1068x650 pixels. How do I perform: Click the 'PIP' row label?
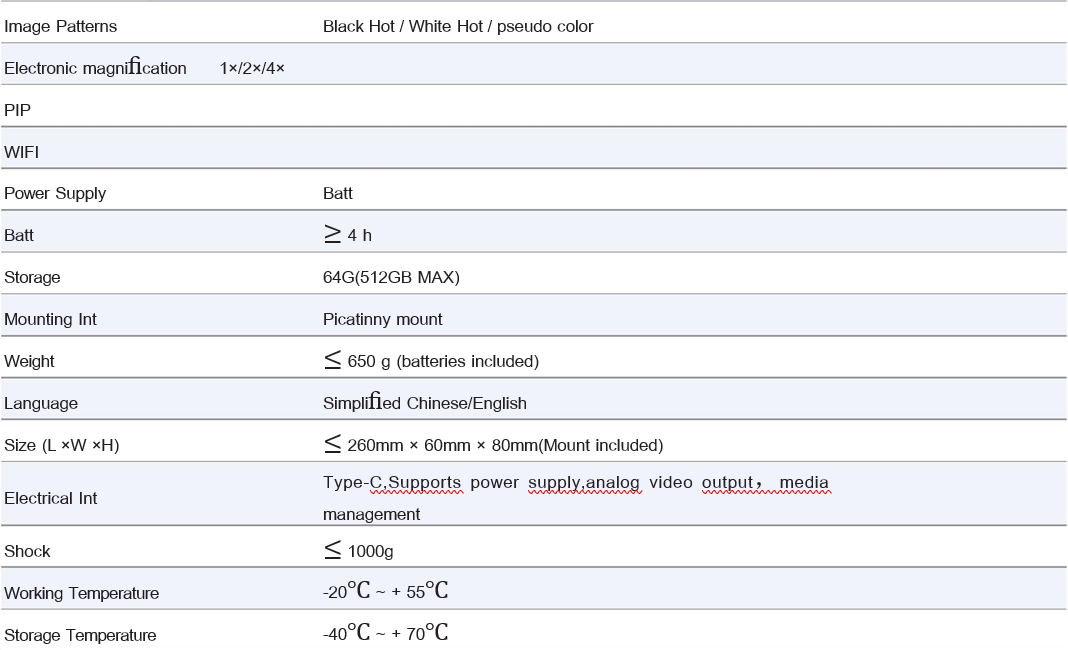[x=18, y=110]
